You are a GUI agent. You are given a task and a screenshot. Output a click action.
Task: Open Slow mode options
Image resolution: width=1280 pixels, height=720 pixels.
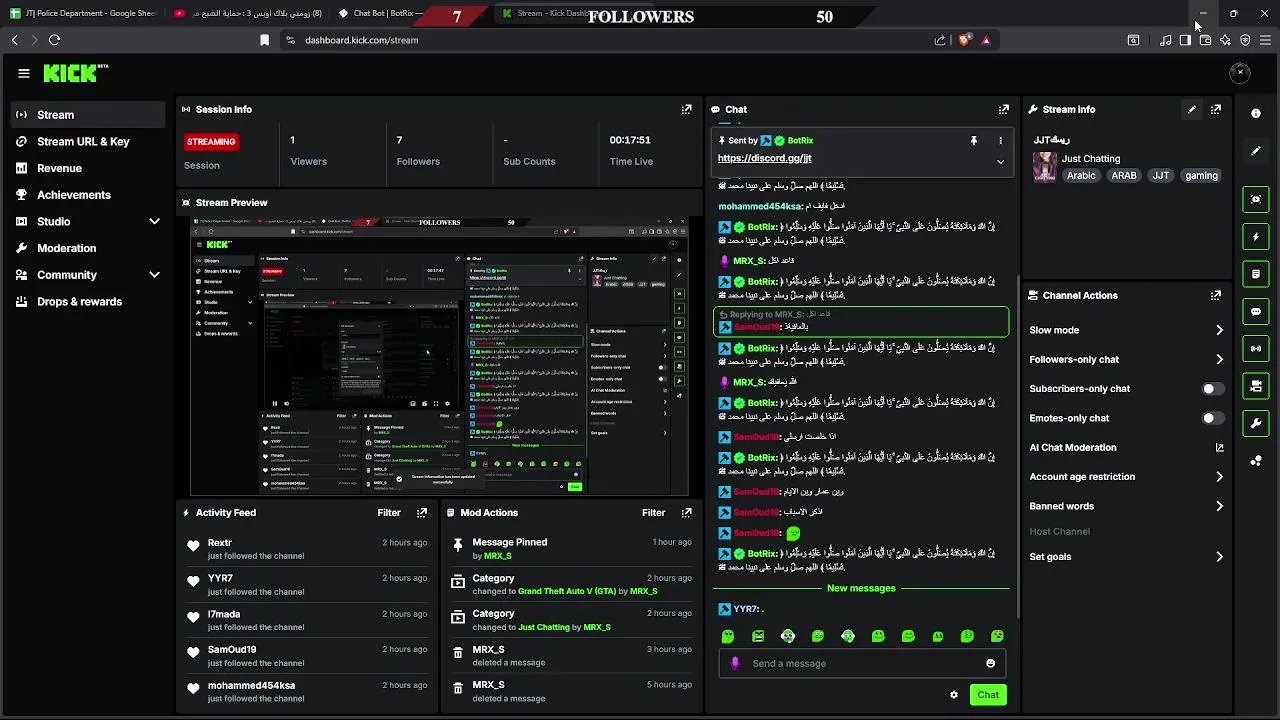[x=1126, y=330]
